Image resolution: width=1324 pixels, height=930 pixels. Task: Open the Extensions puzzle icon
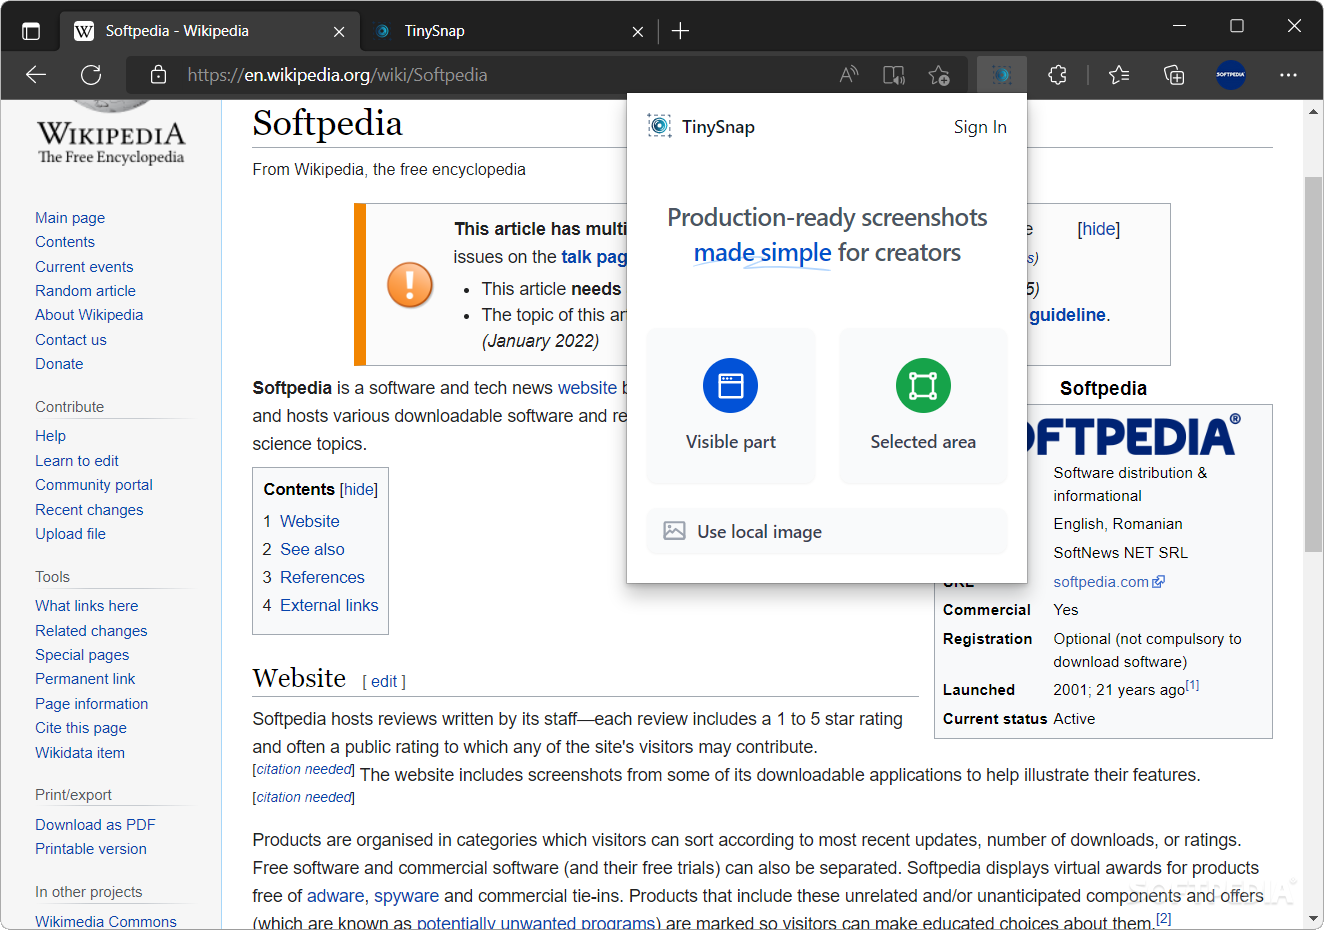click(1057, 75)
